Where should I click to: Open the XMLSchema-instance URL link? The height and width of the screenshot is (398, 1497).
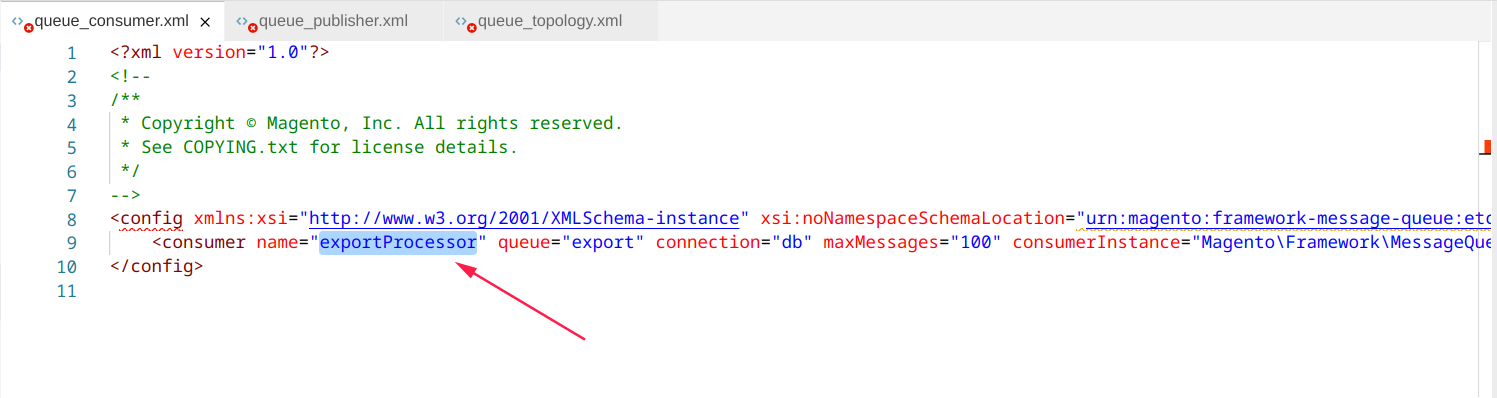[525, 218]
